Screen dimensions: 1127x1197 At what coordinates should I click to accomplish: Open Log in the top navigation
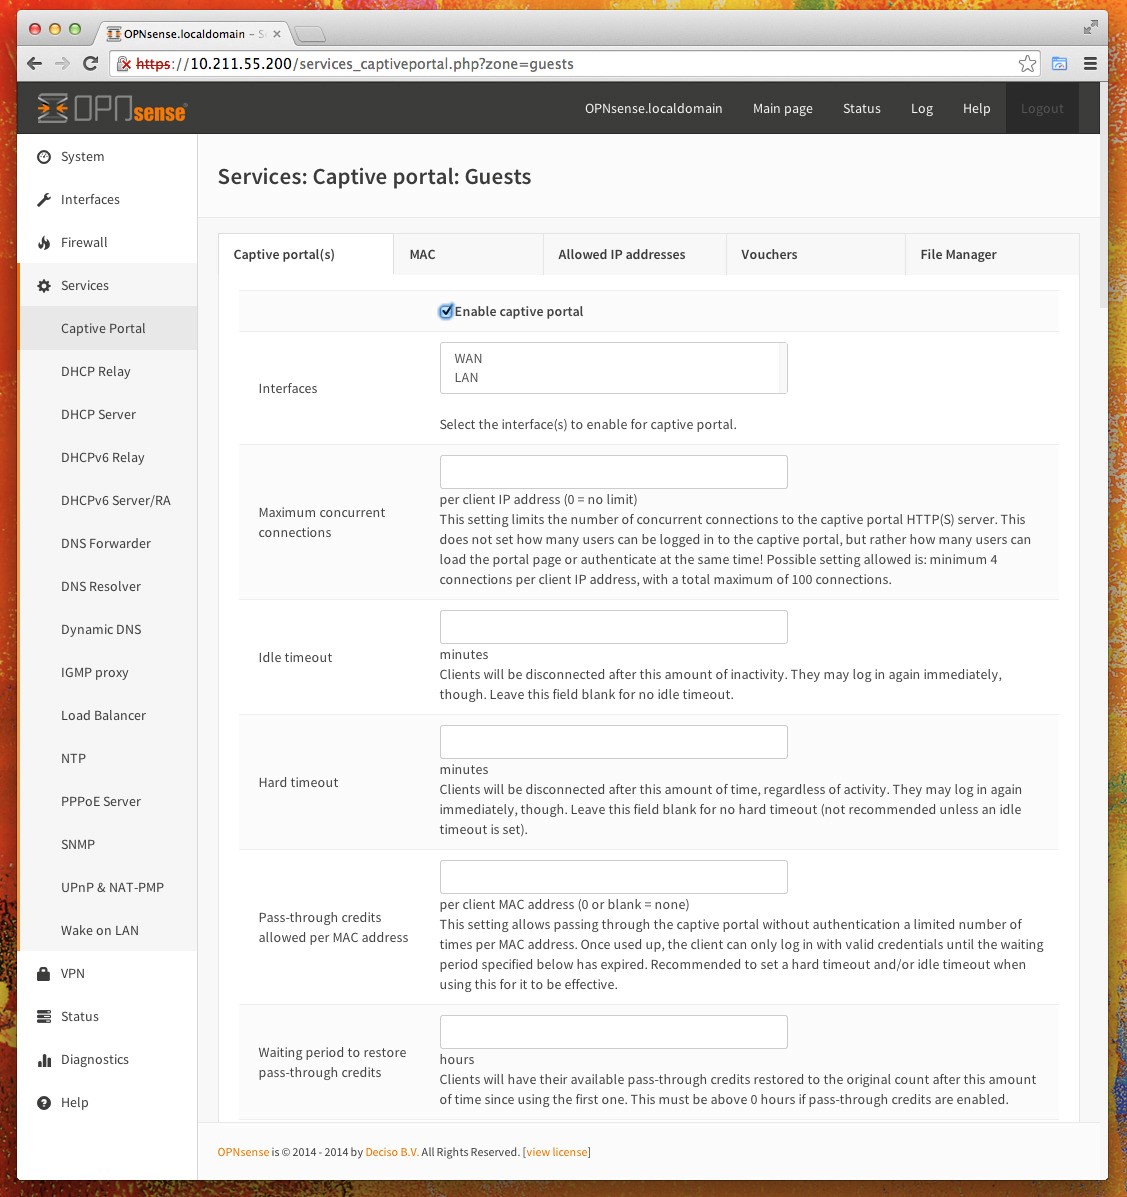[x=922, y=108]
